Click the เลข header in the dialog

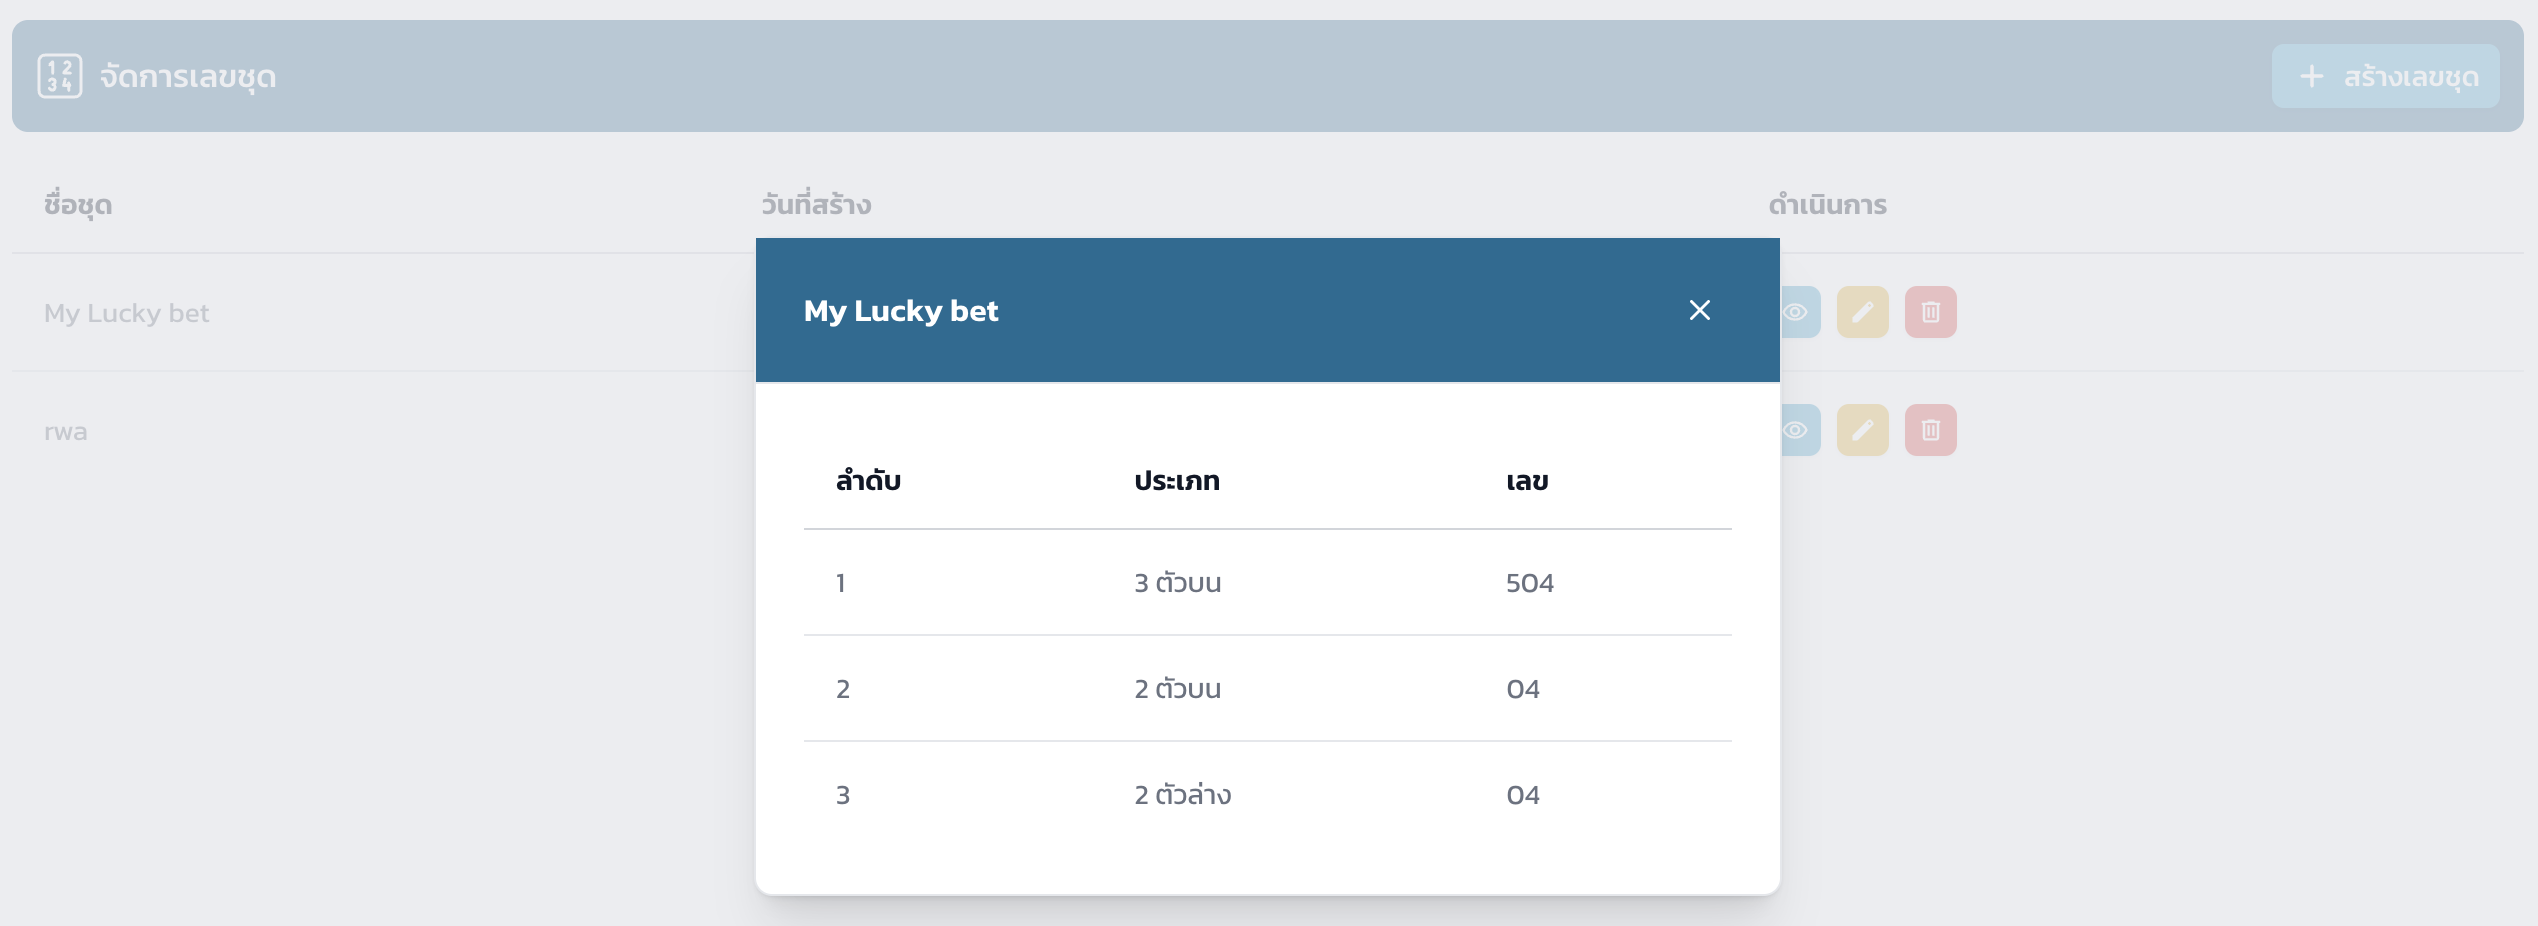click(x=1527, y=481)
